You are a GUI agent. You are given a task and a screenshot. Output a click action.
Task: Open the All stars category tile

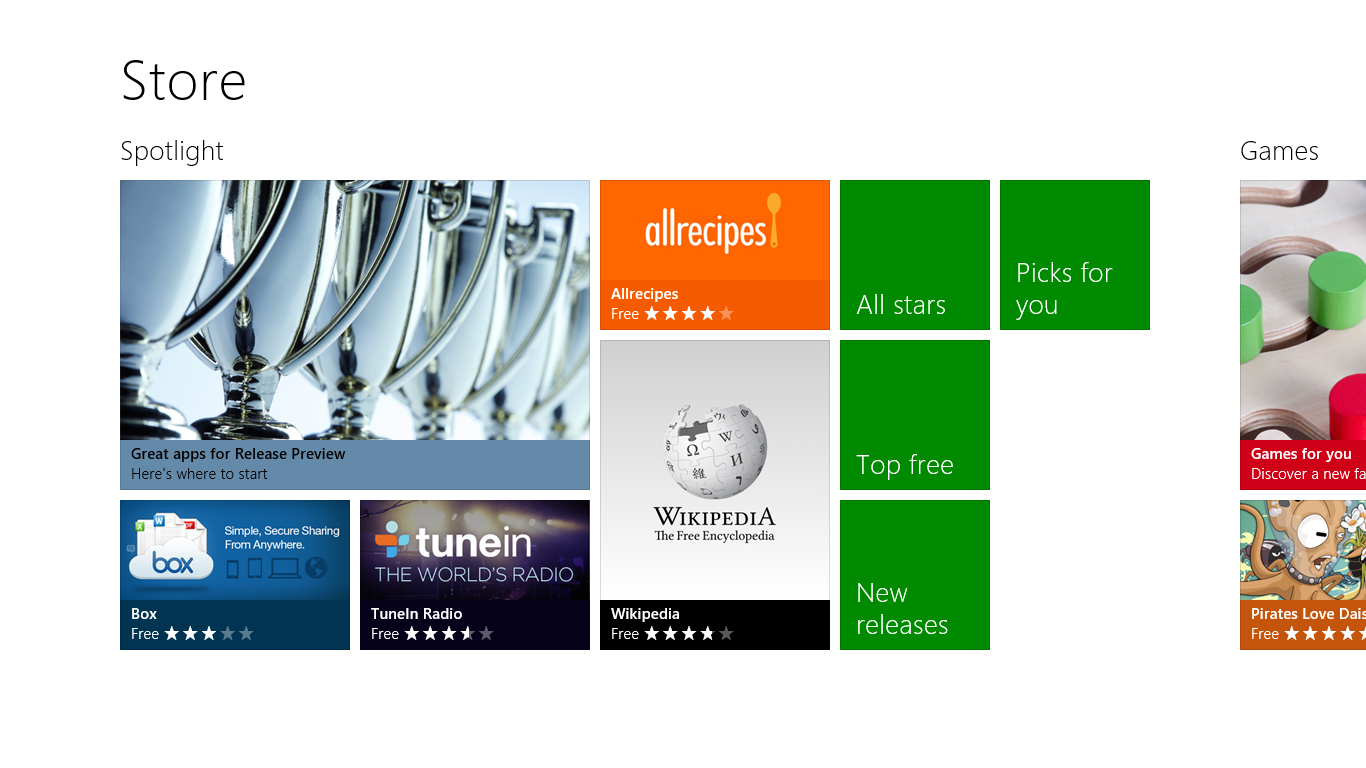click(x=915, y=255)
